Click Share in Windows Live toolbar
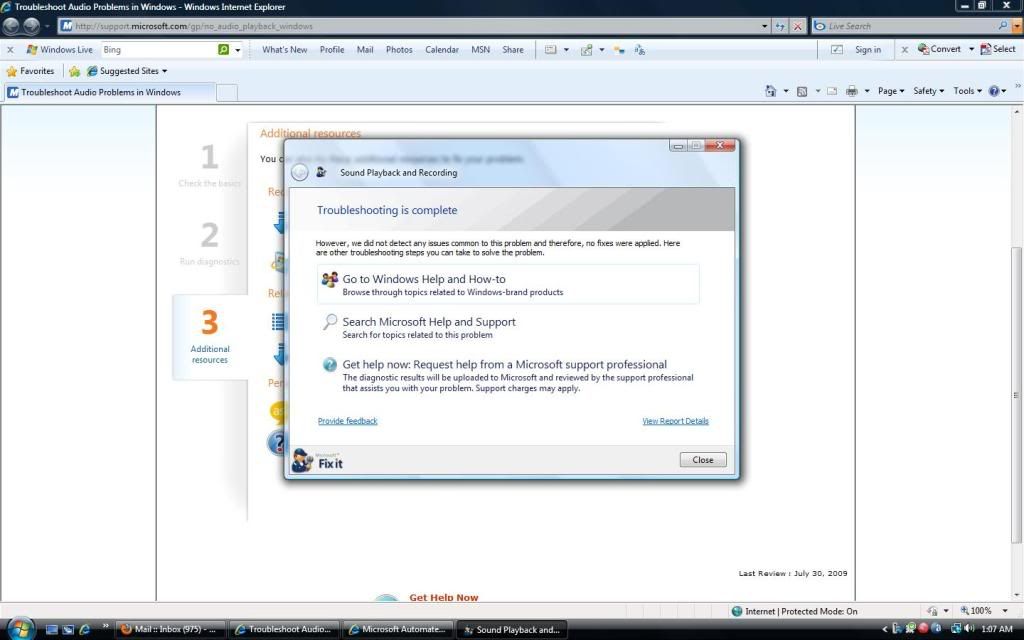The image size is (1024, 640). [513, 50]
